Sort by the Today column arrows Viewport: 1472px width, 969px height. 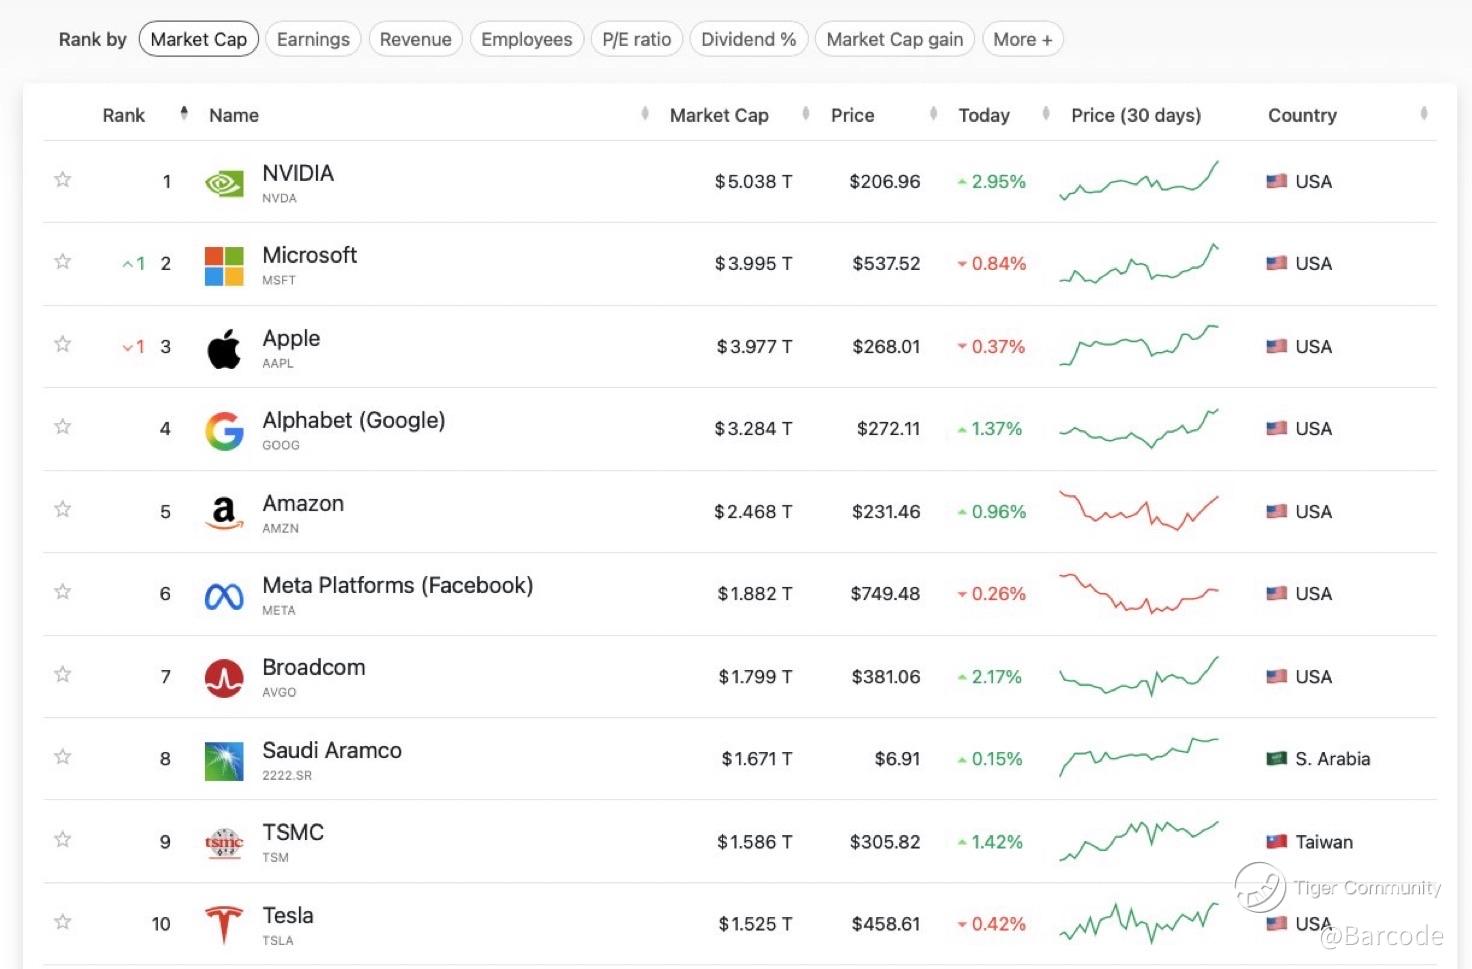tap(1046, 114)
